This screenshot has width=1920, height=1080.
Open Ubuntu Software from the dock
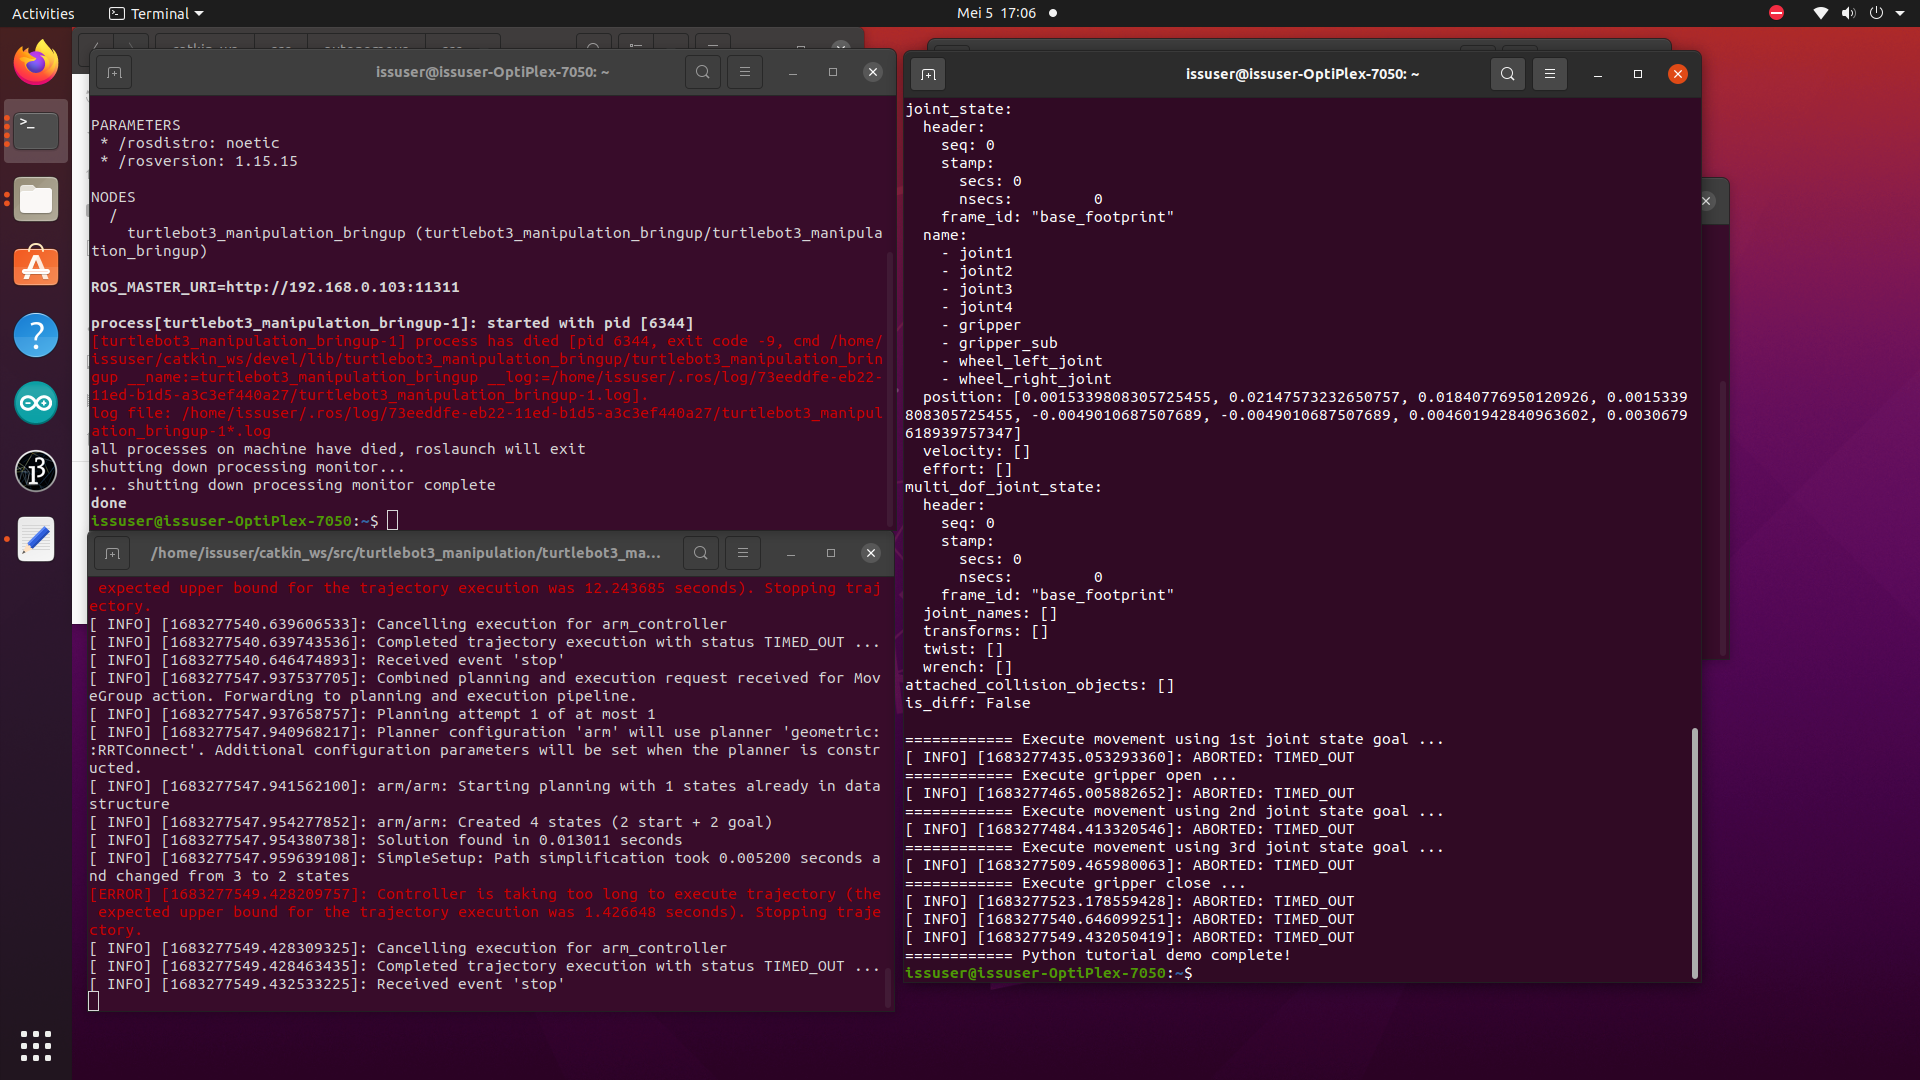[35, 266]
